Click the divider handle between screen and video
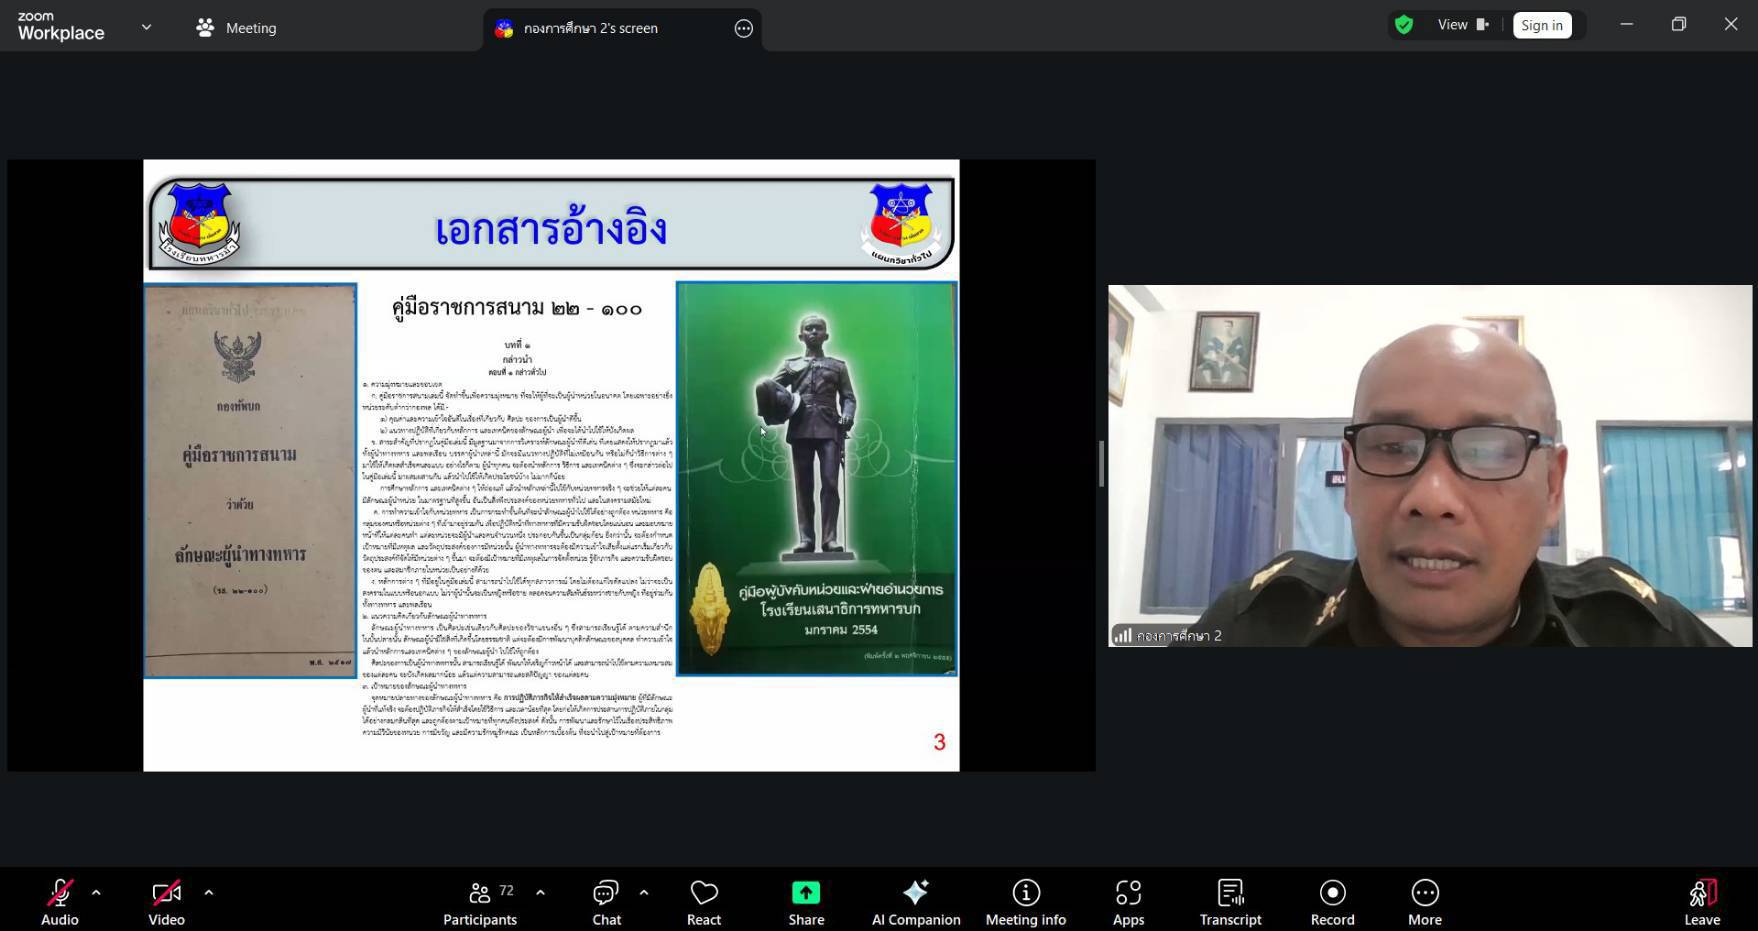 tap(1101, 464)
